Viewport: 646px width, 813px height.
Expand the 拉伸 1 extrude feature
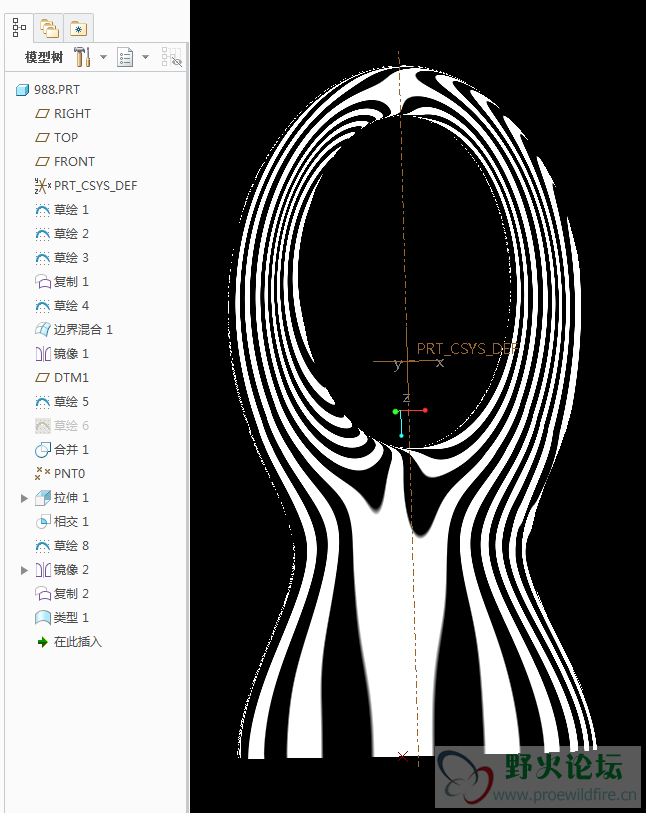click(x=24, y=498)
